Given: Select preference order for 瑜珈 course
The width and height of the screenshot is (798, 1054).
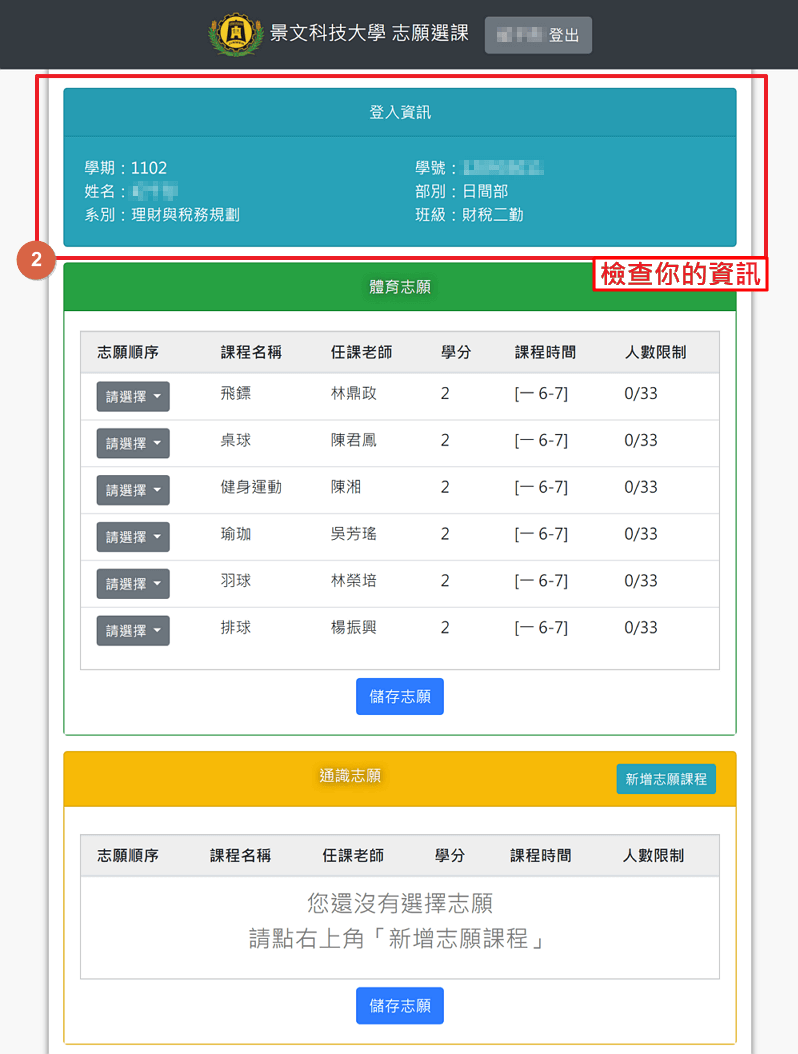Looking at the screenshot, I should 133,537.
